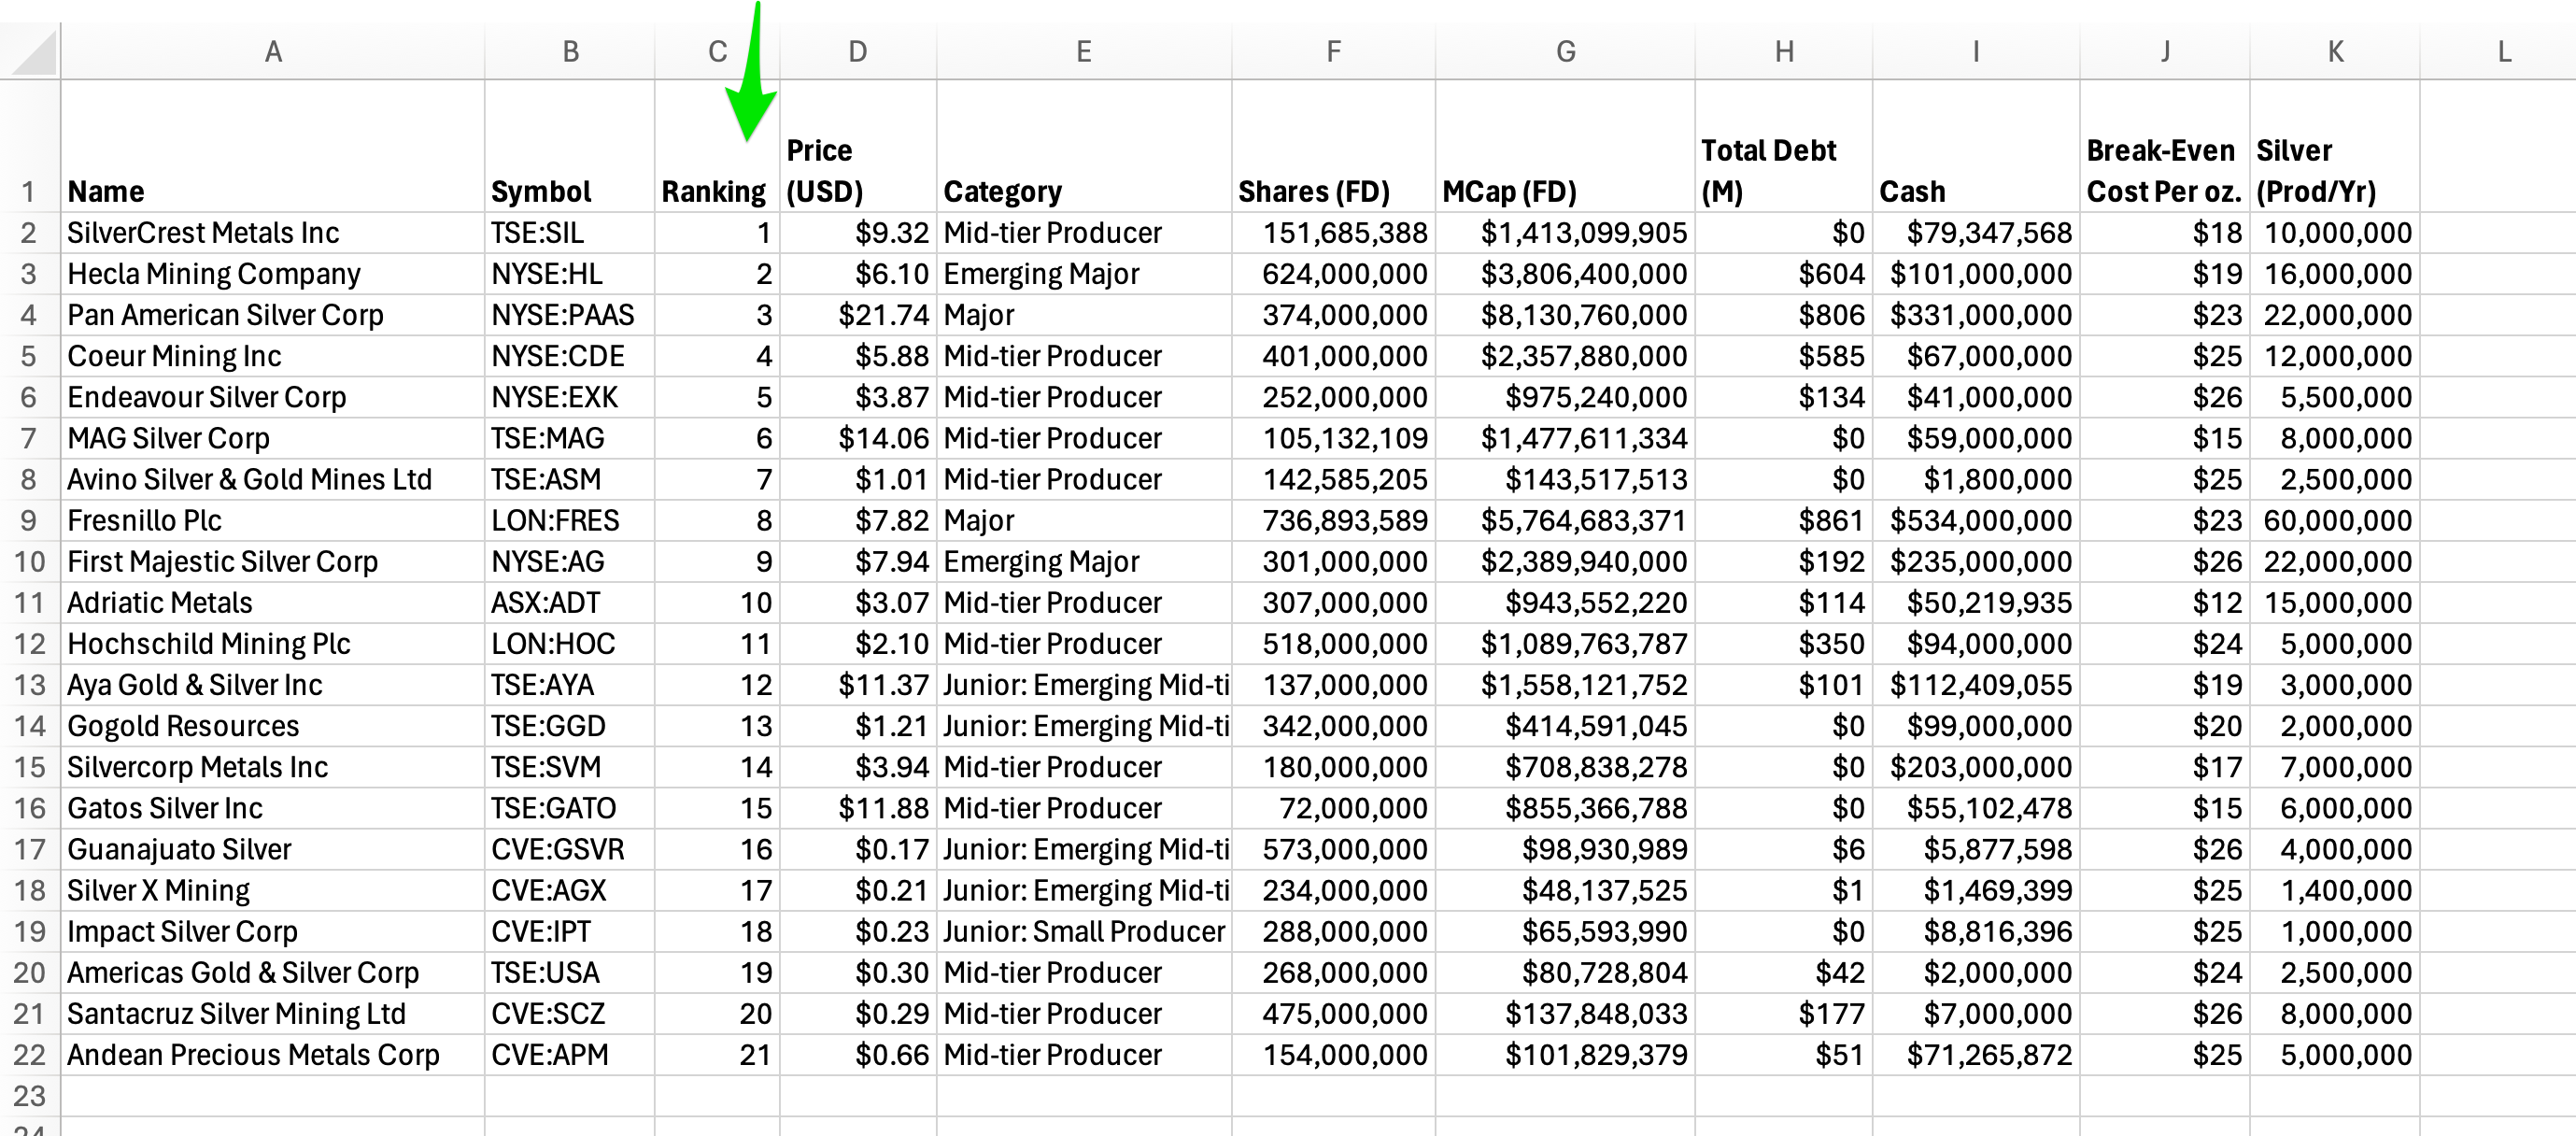The width and height of the screenshot is (2576, 1136).
Task: Select column K header
Action: coord(2335,51)
